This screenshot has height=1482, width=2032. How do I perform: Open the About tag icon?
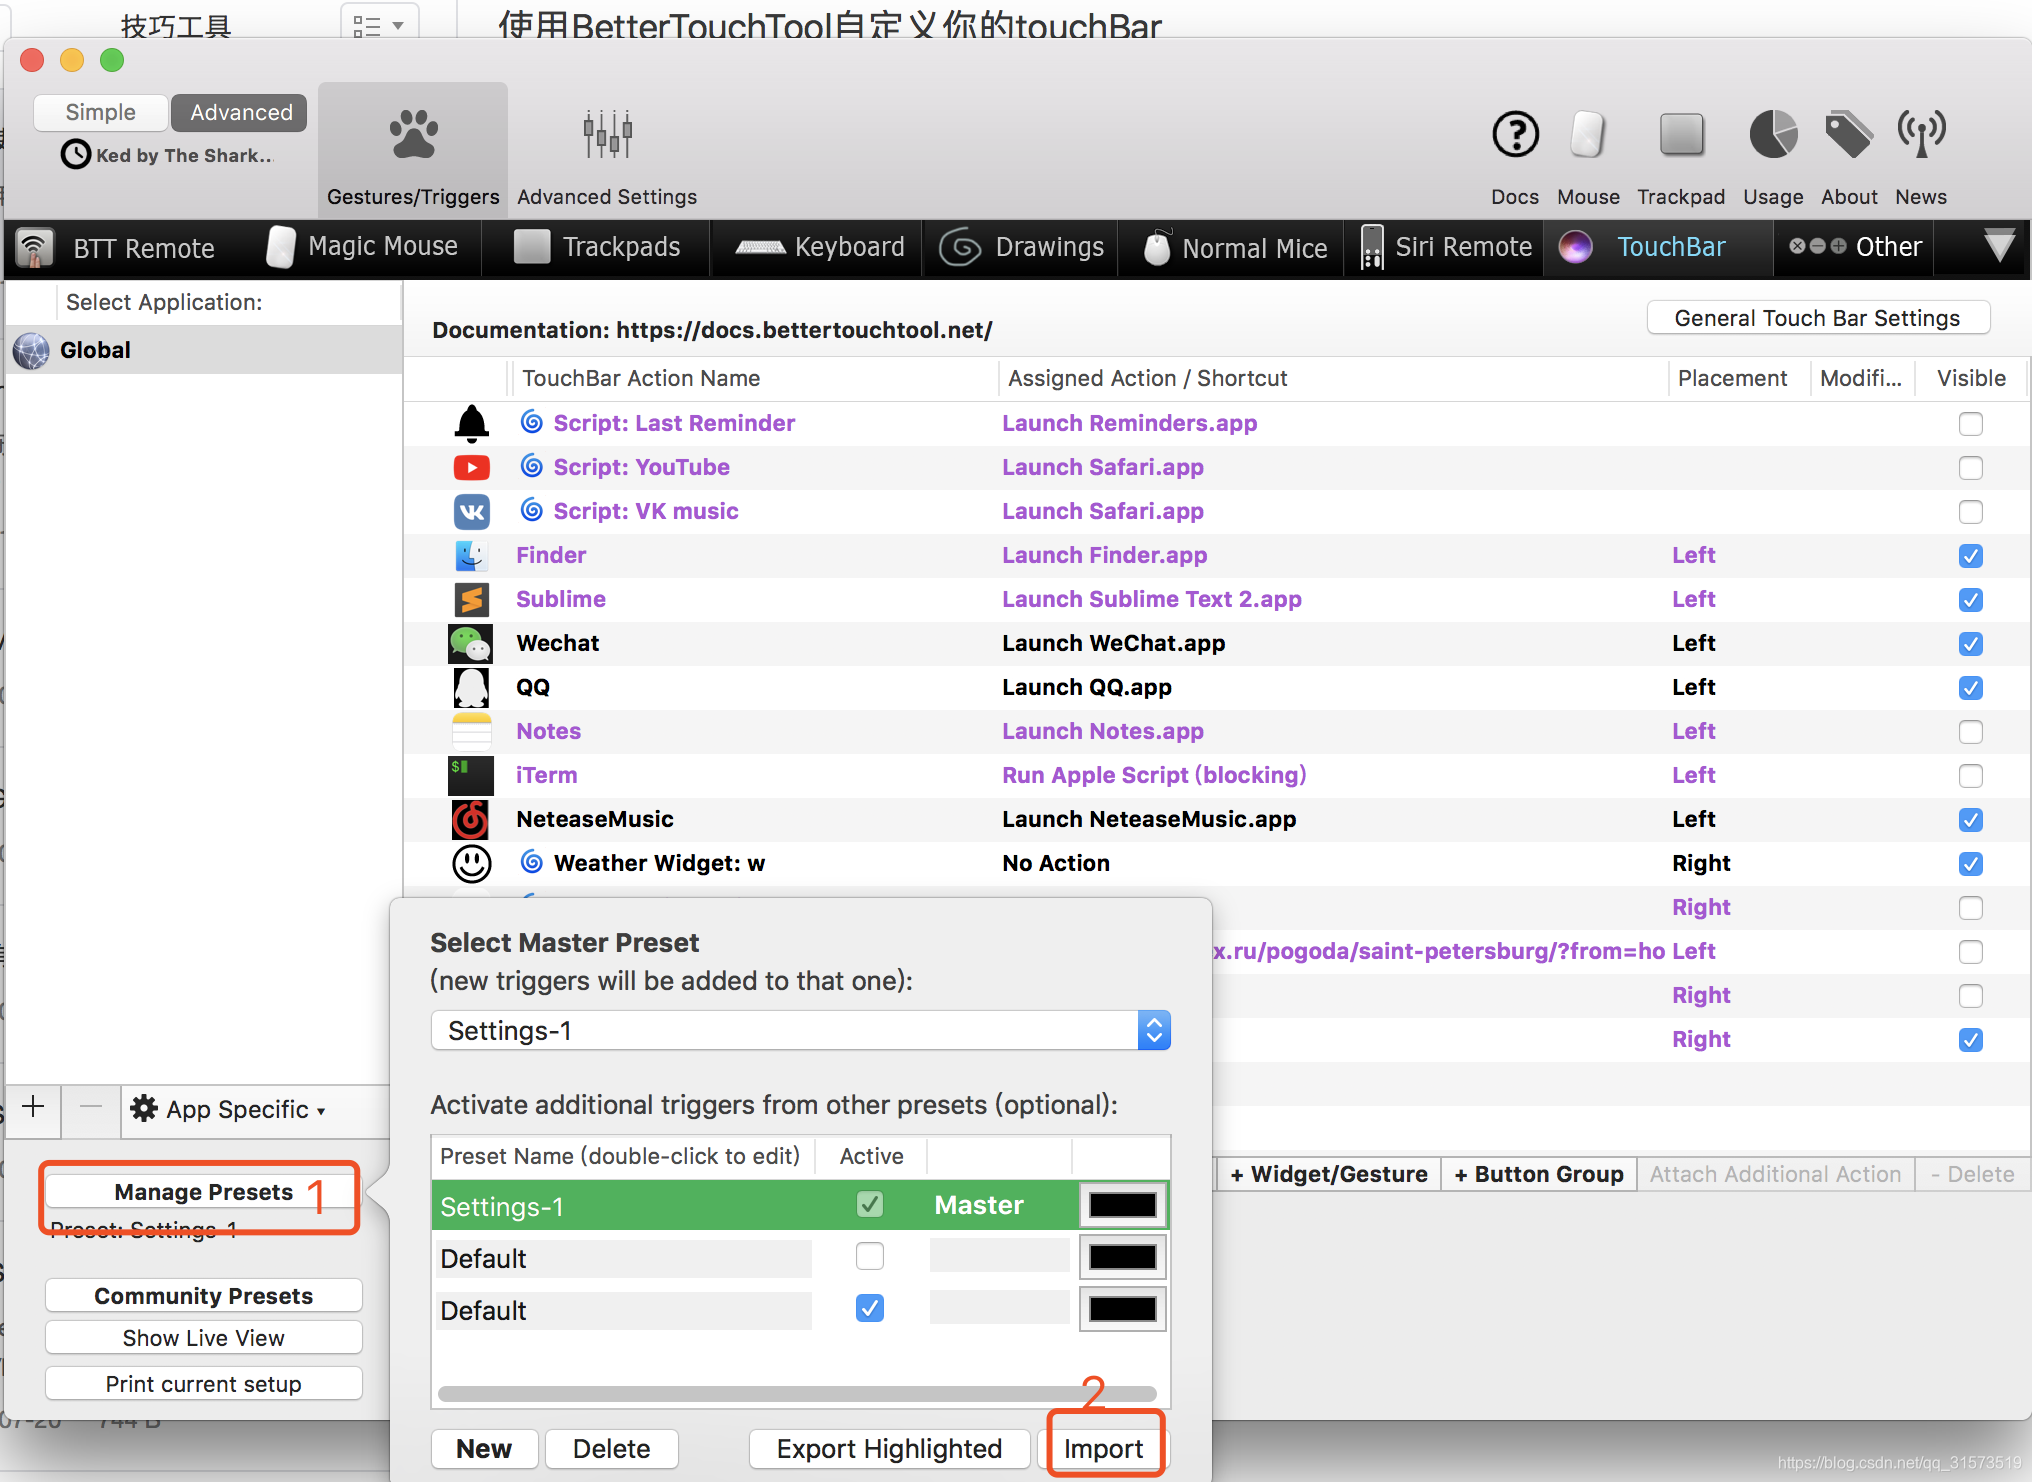(1848, 136)
